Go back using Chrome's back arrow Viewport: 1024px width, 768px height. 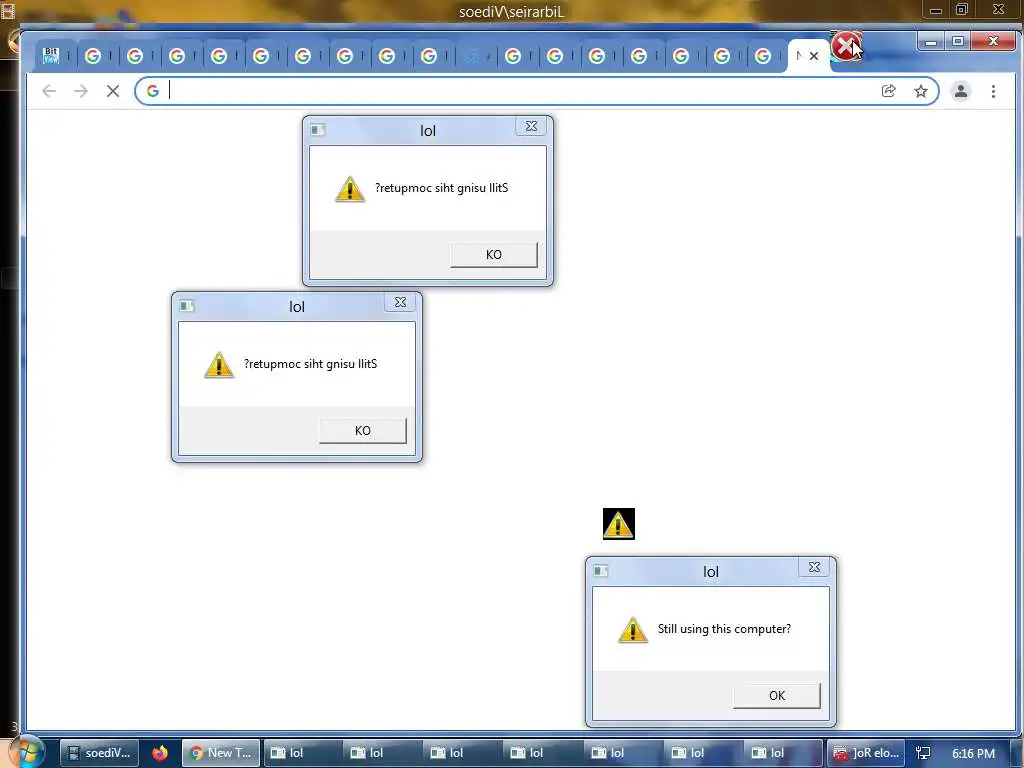click(49, 91)
